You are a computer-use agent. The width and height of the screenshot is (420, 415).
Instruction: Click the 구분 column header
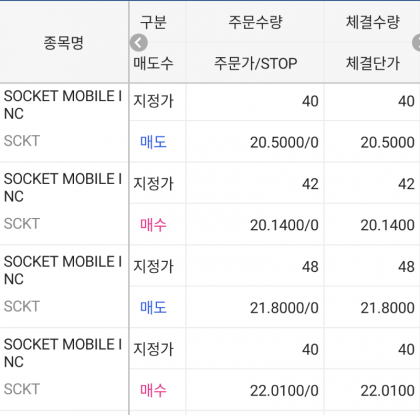click(x=153, y=22)
